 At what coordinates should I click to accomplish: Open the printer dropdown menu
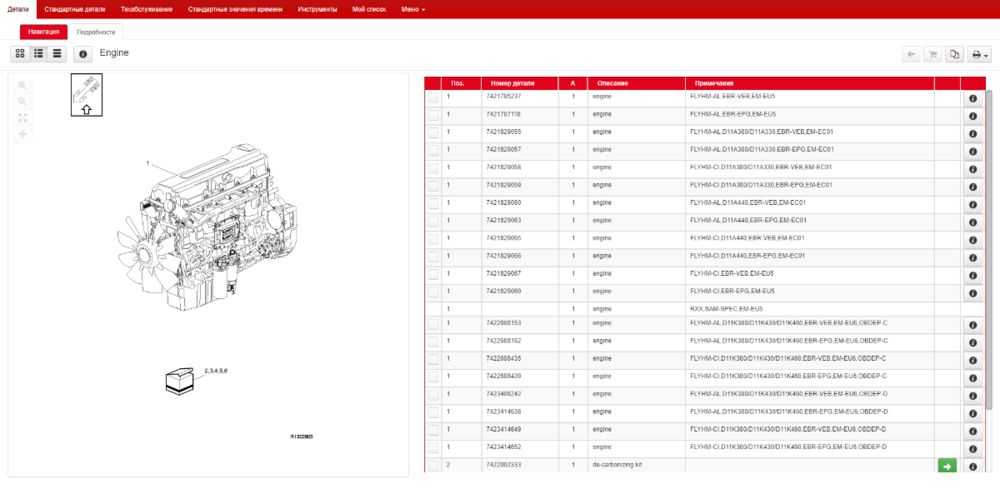coord(980,55)
